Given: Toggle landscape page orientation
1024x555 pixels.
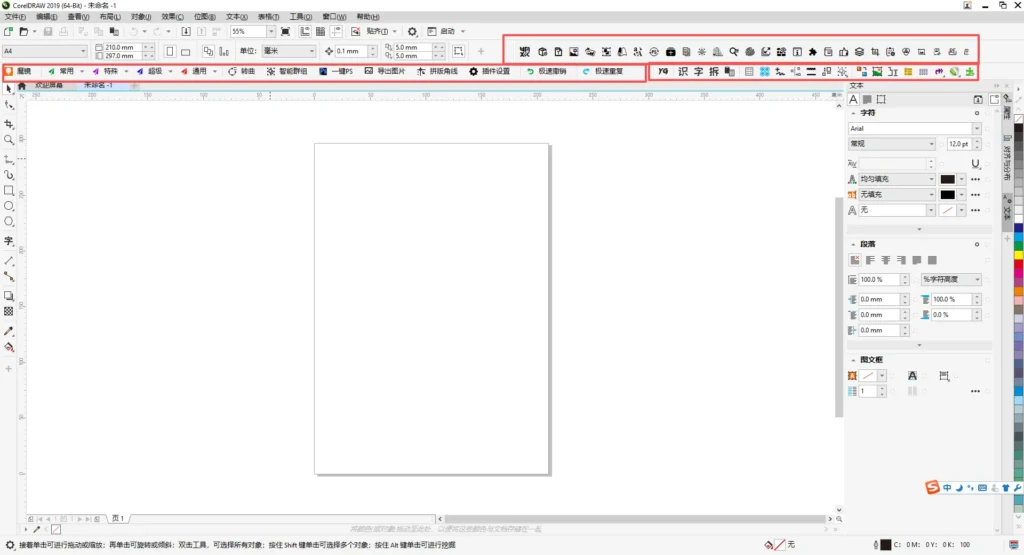Looking at the screenshot, I should [186, 51].
